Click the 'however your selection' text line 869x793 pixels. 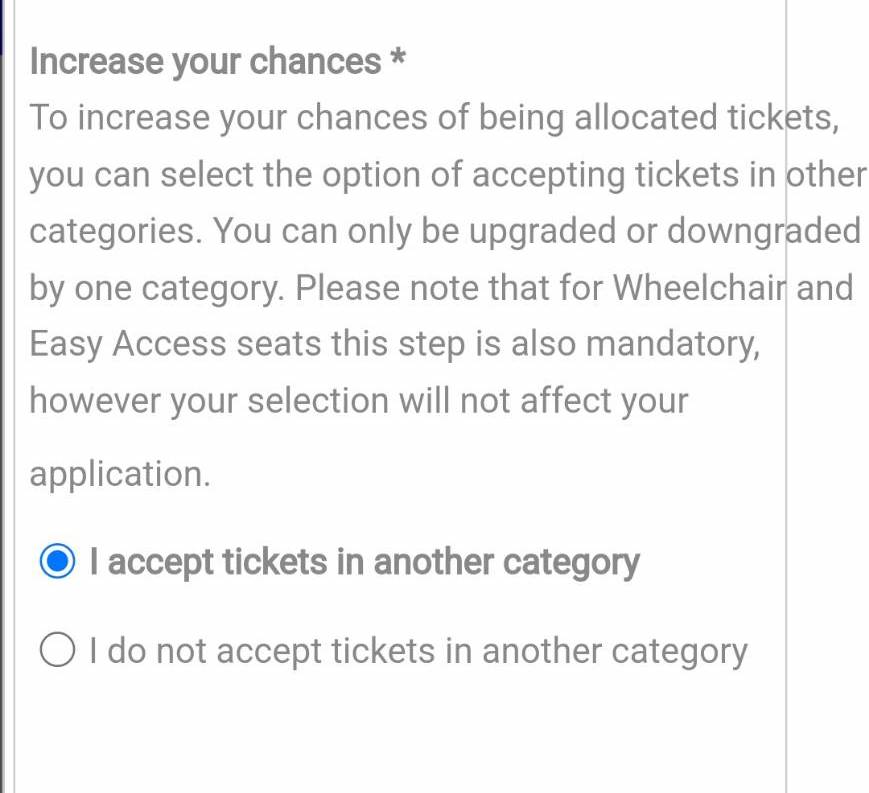pos(209,400)
